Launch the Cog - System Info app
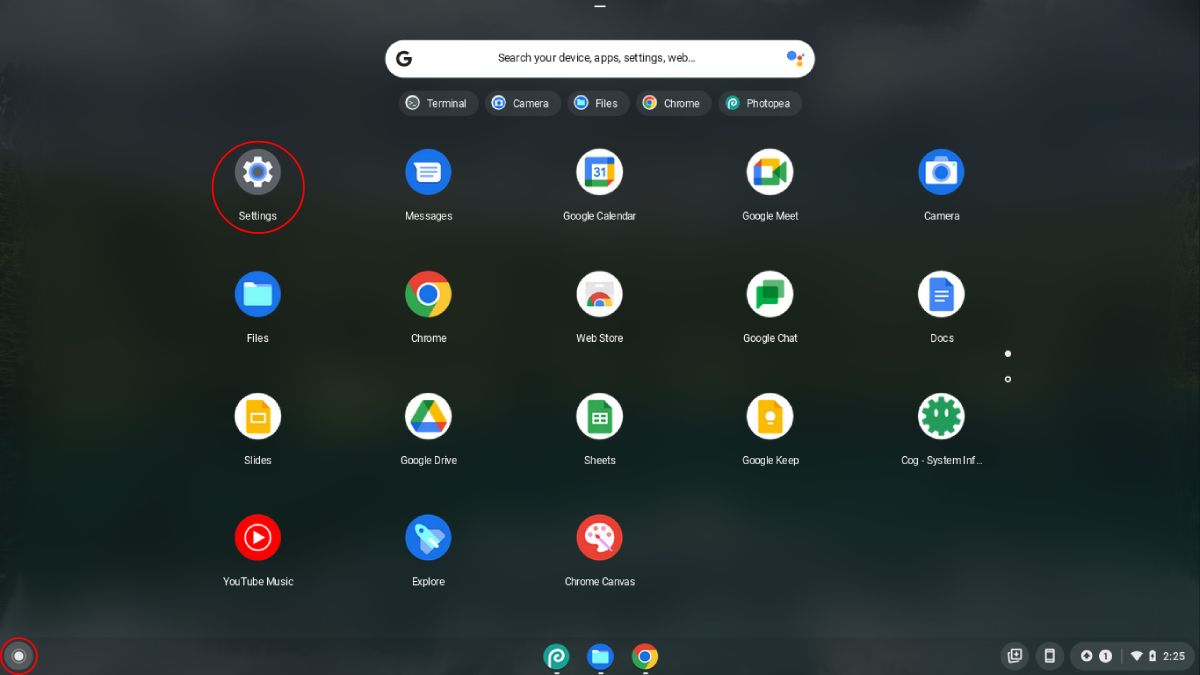Screen dimensions: 1200x675 tap(941, 415)
